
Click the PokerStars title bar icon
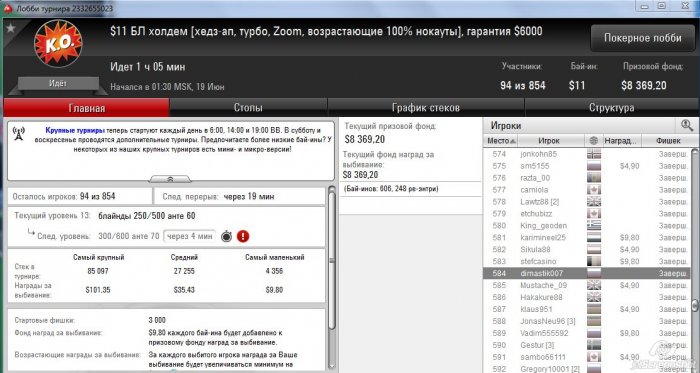7,8
